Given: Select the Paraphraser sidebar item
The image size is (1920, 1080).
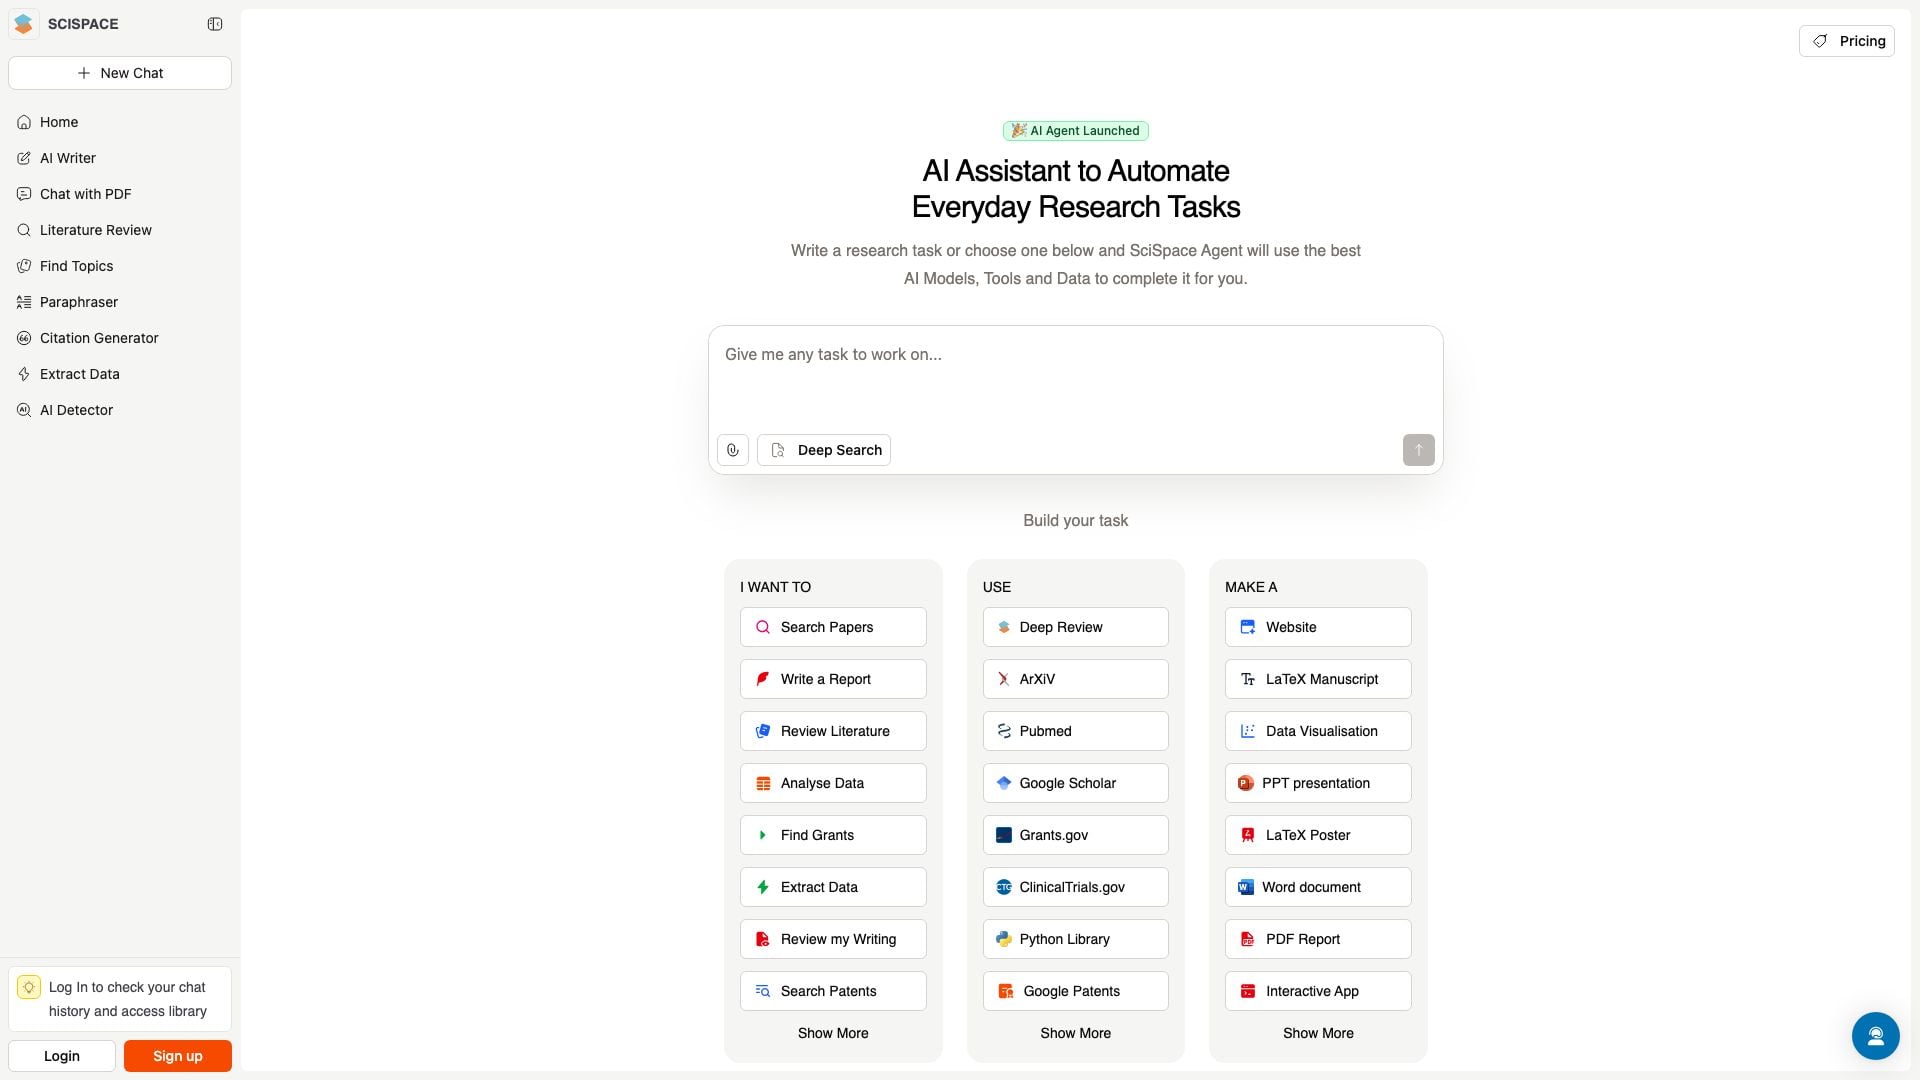Looking at the screenshot, I should pos(79,302).
